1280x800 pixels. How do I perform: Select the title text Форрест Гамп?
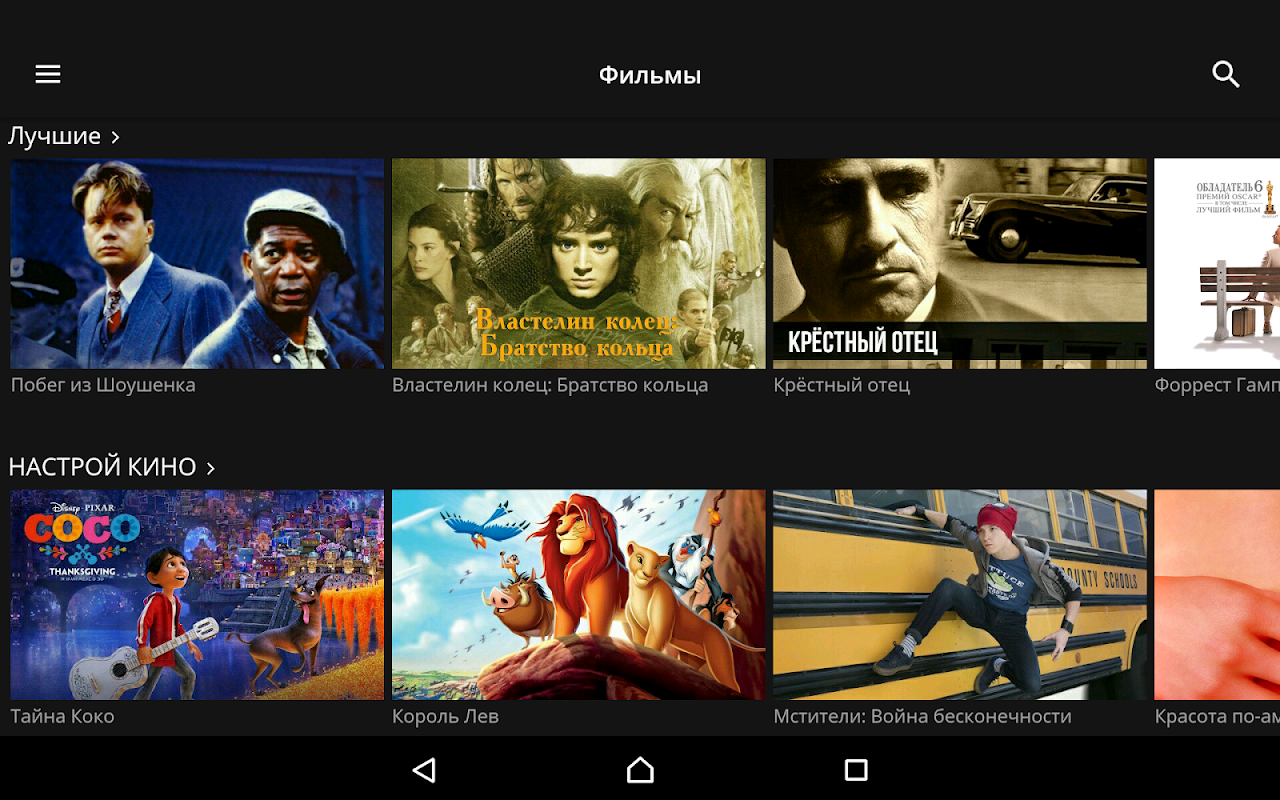tap(1217, 385)
